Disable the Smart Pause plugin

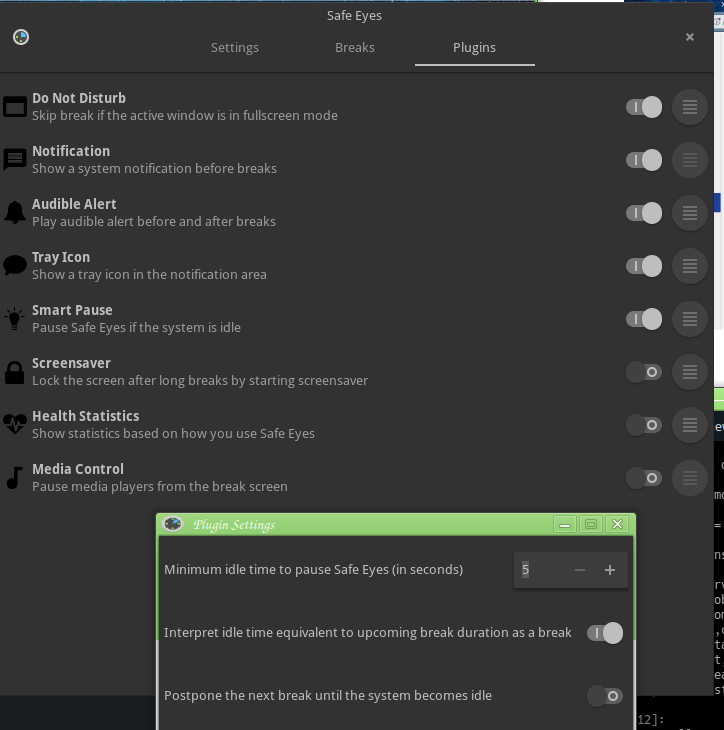tap(644, 319)
